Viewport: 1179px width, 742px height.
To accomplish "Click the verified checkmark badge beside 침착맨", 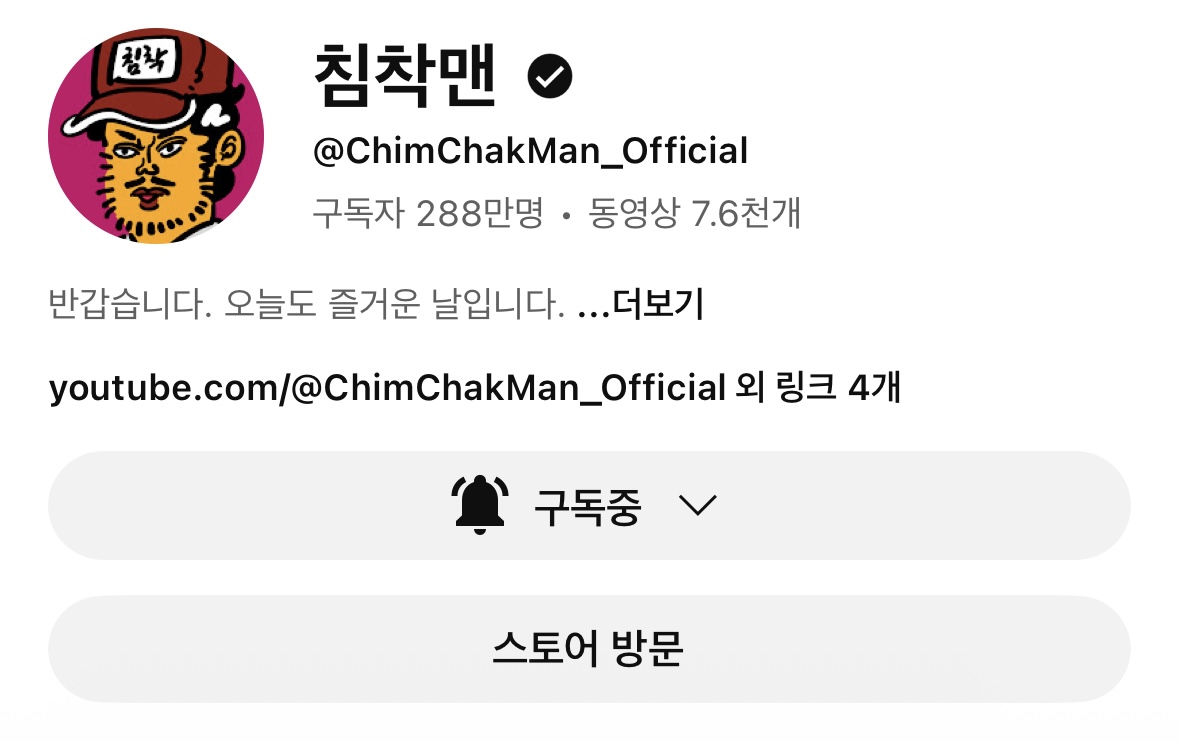I will pos(550,76).
